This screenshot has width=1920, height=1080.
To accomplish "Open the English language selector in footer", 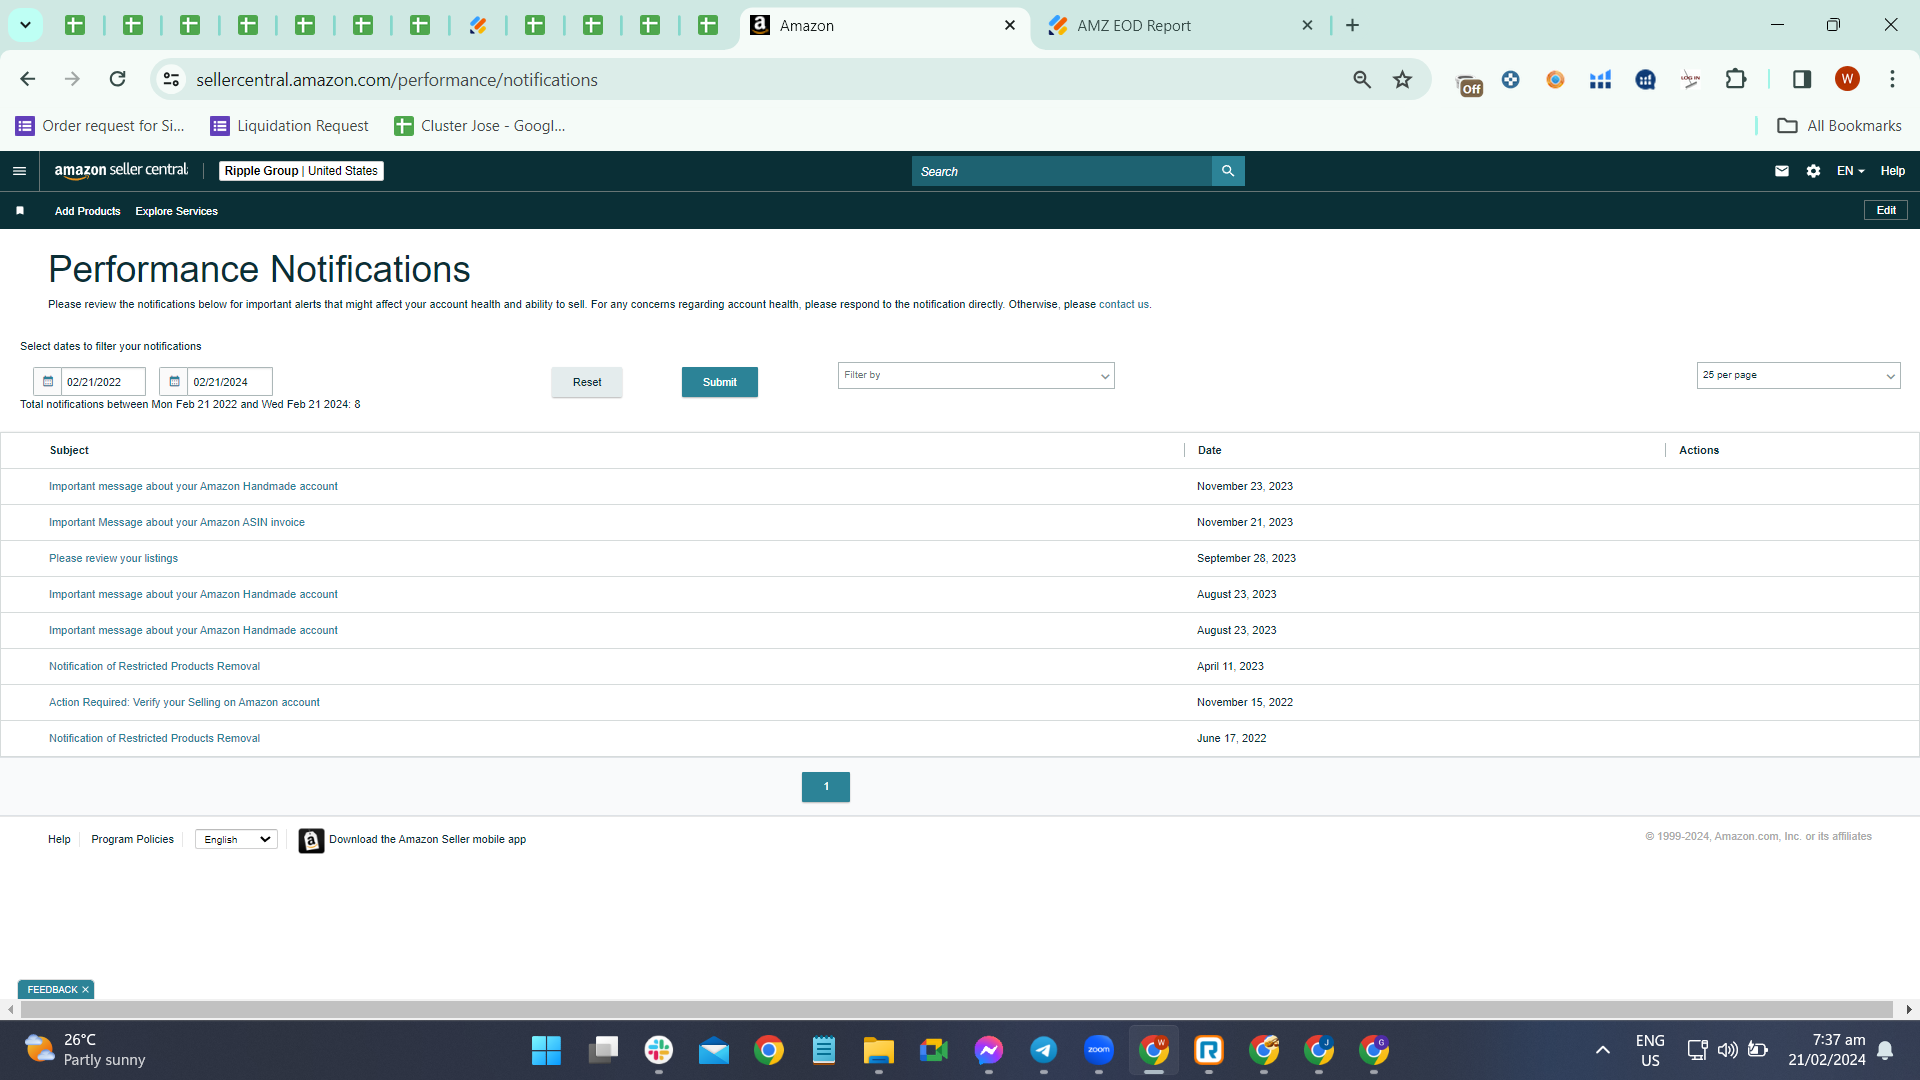I will [236, 840].
